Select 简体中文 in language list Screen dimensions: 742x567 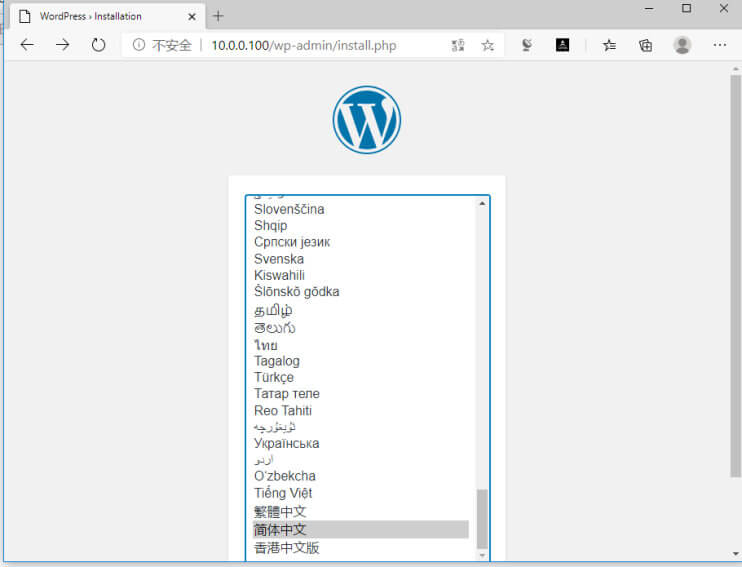coord(361,530)
